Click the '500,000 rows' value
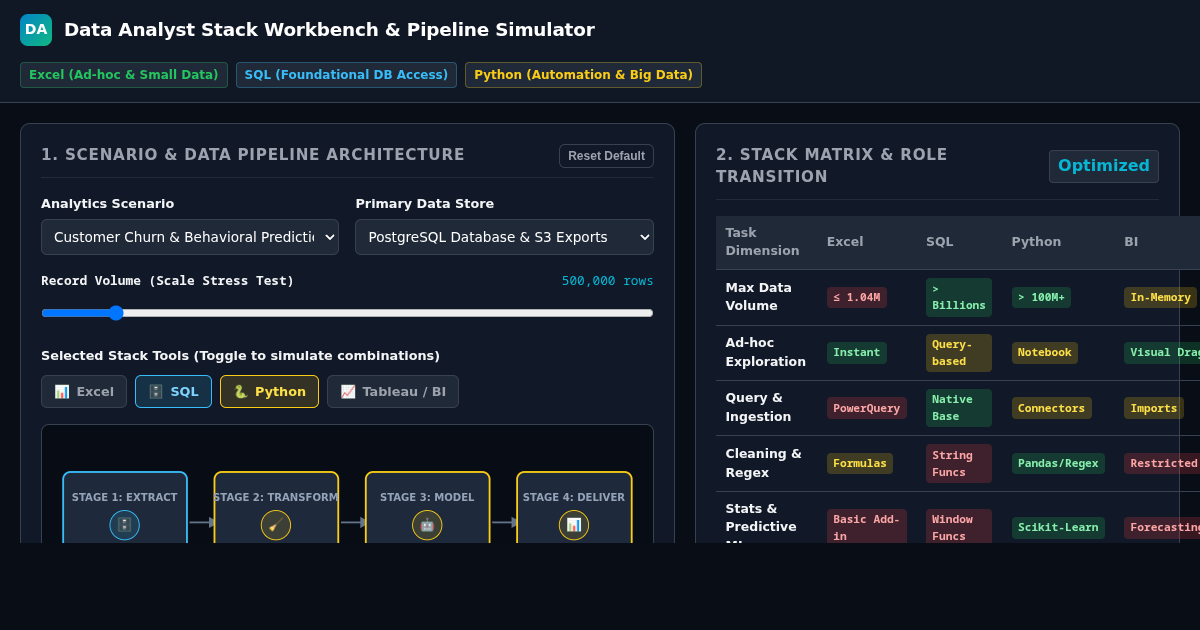 607,281
